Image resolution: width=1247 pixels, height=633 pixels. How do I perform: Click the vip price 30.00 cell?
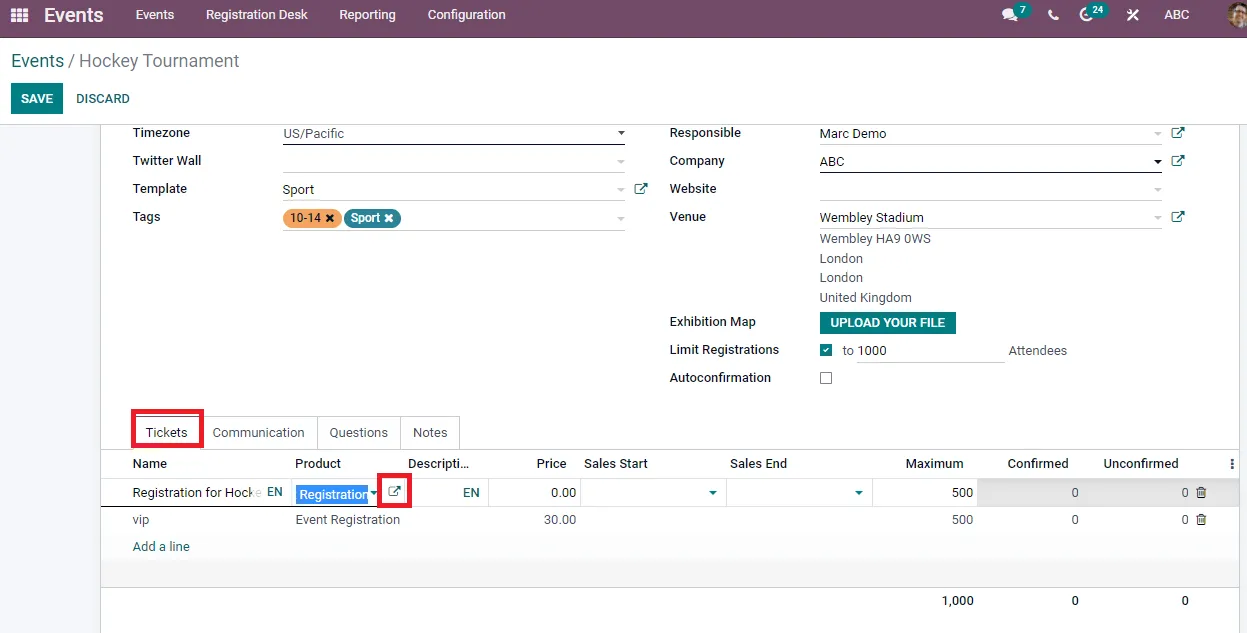[x=559, y=520]
